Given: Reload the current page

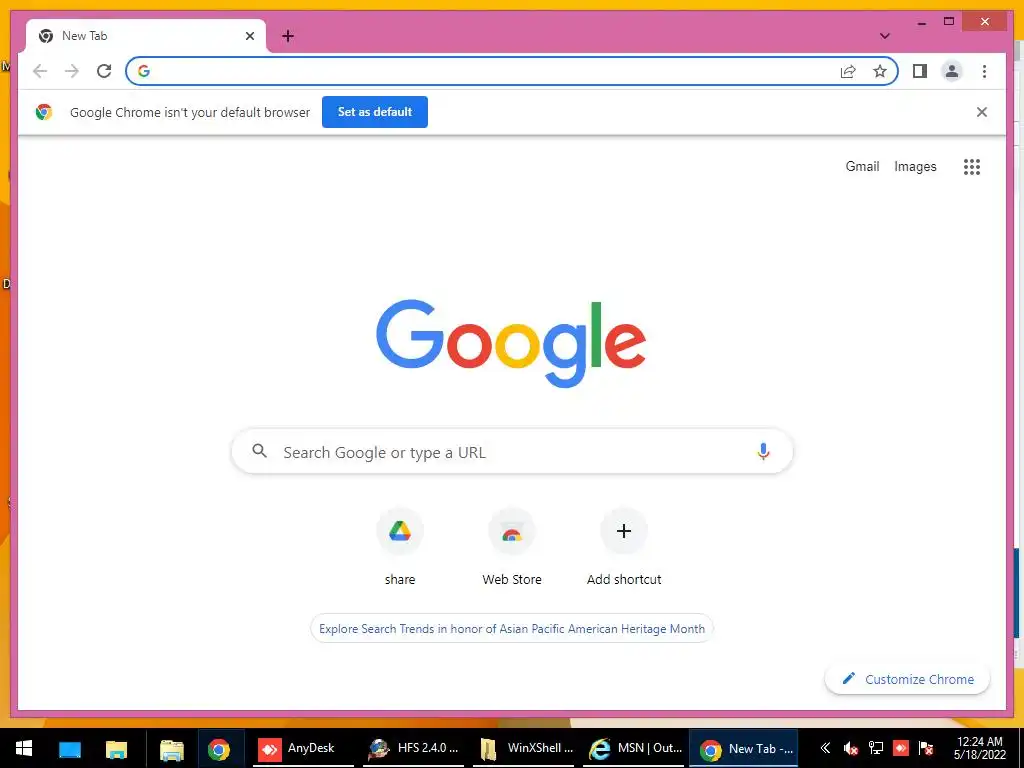Looking at the screenshot, I should coord(104,71).
